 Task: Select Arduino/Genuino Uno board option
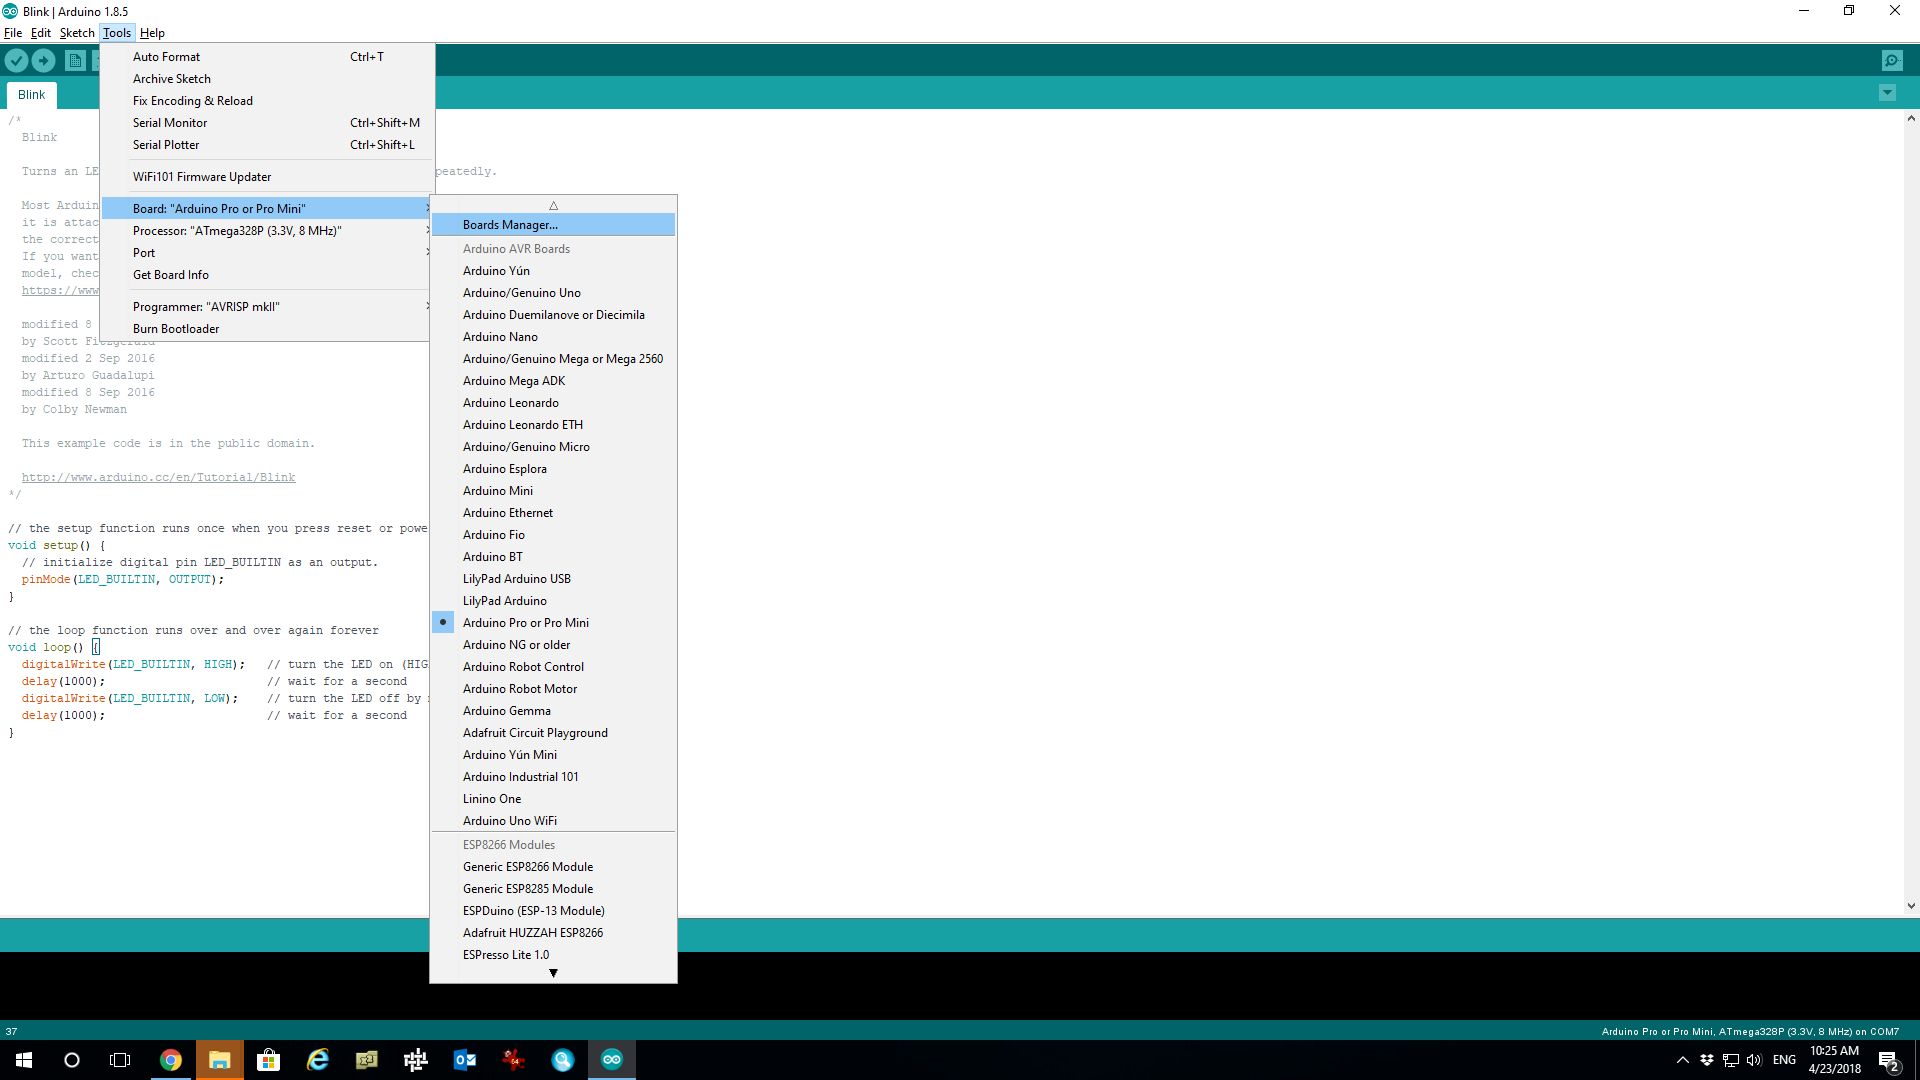[x=521, y=293]
